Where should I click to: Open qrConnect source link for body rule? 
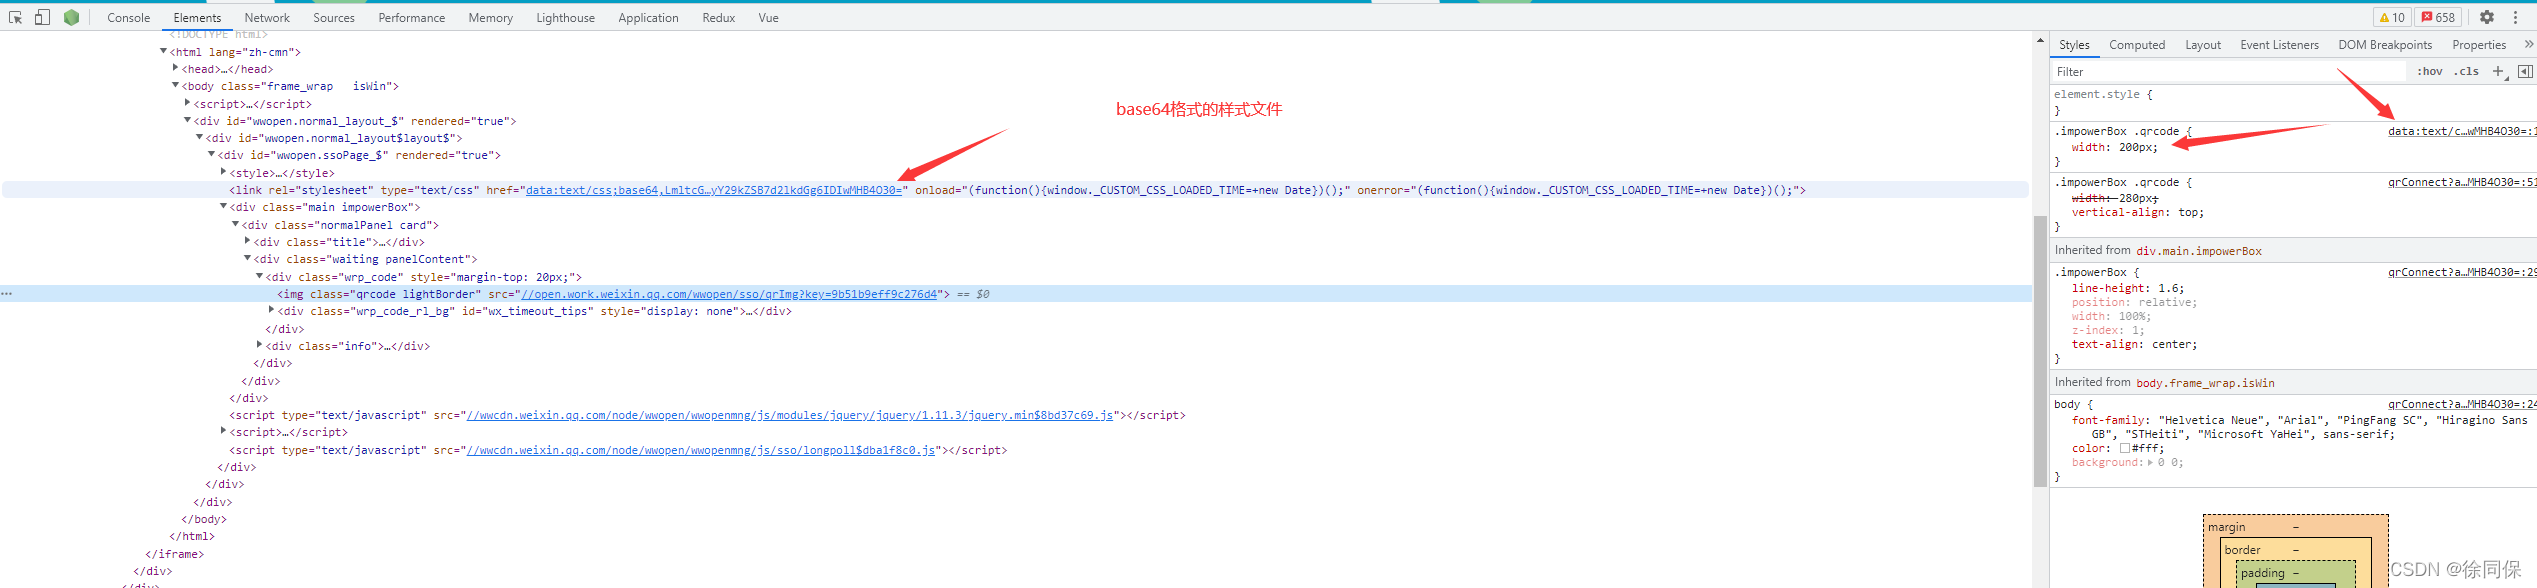[x=2462, y=404]
